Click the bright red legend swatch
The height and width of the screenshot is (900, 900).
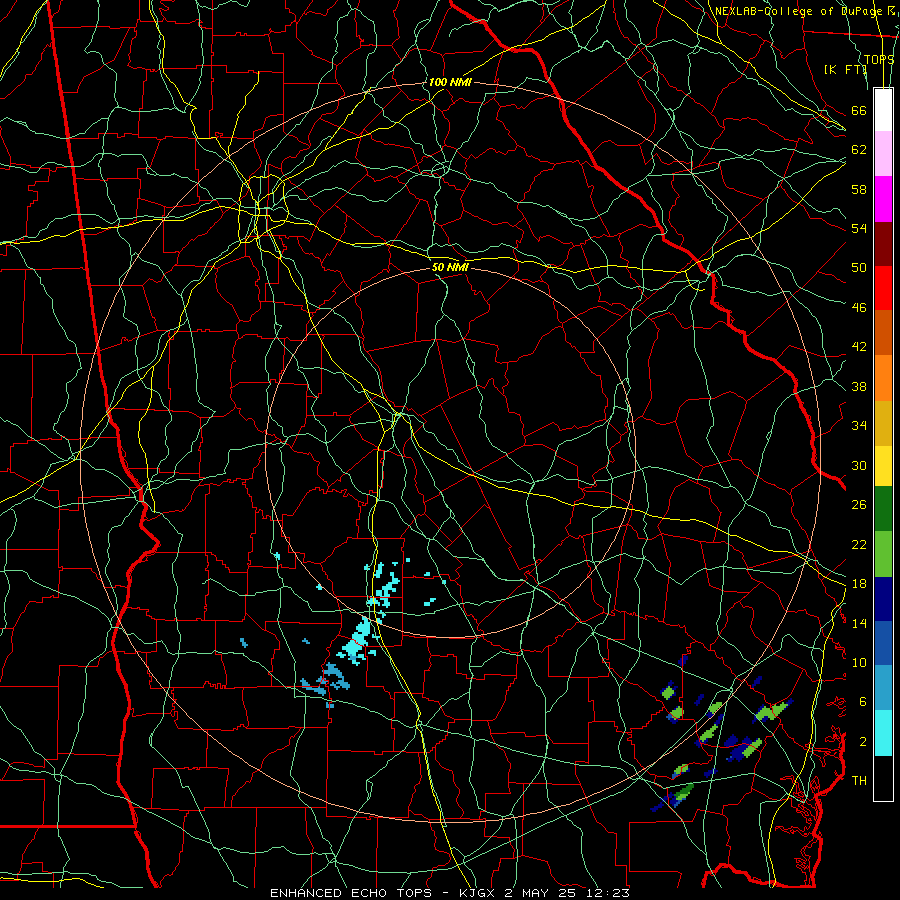click(x=883, y=288)
